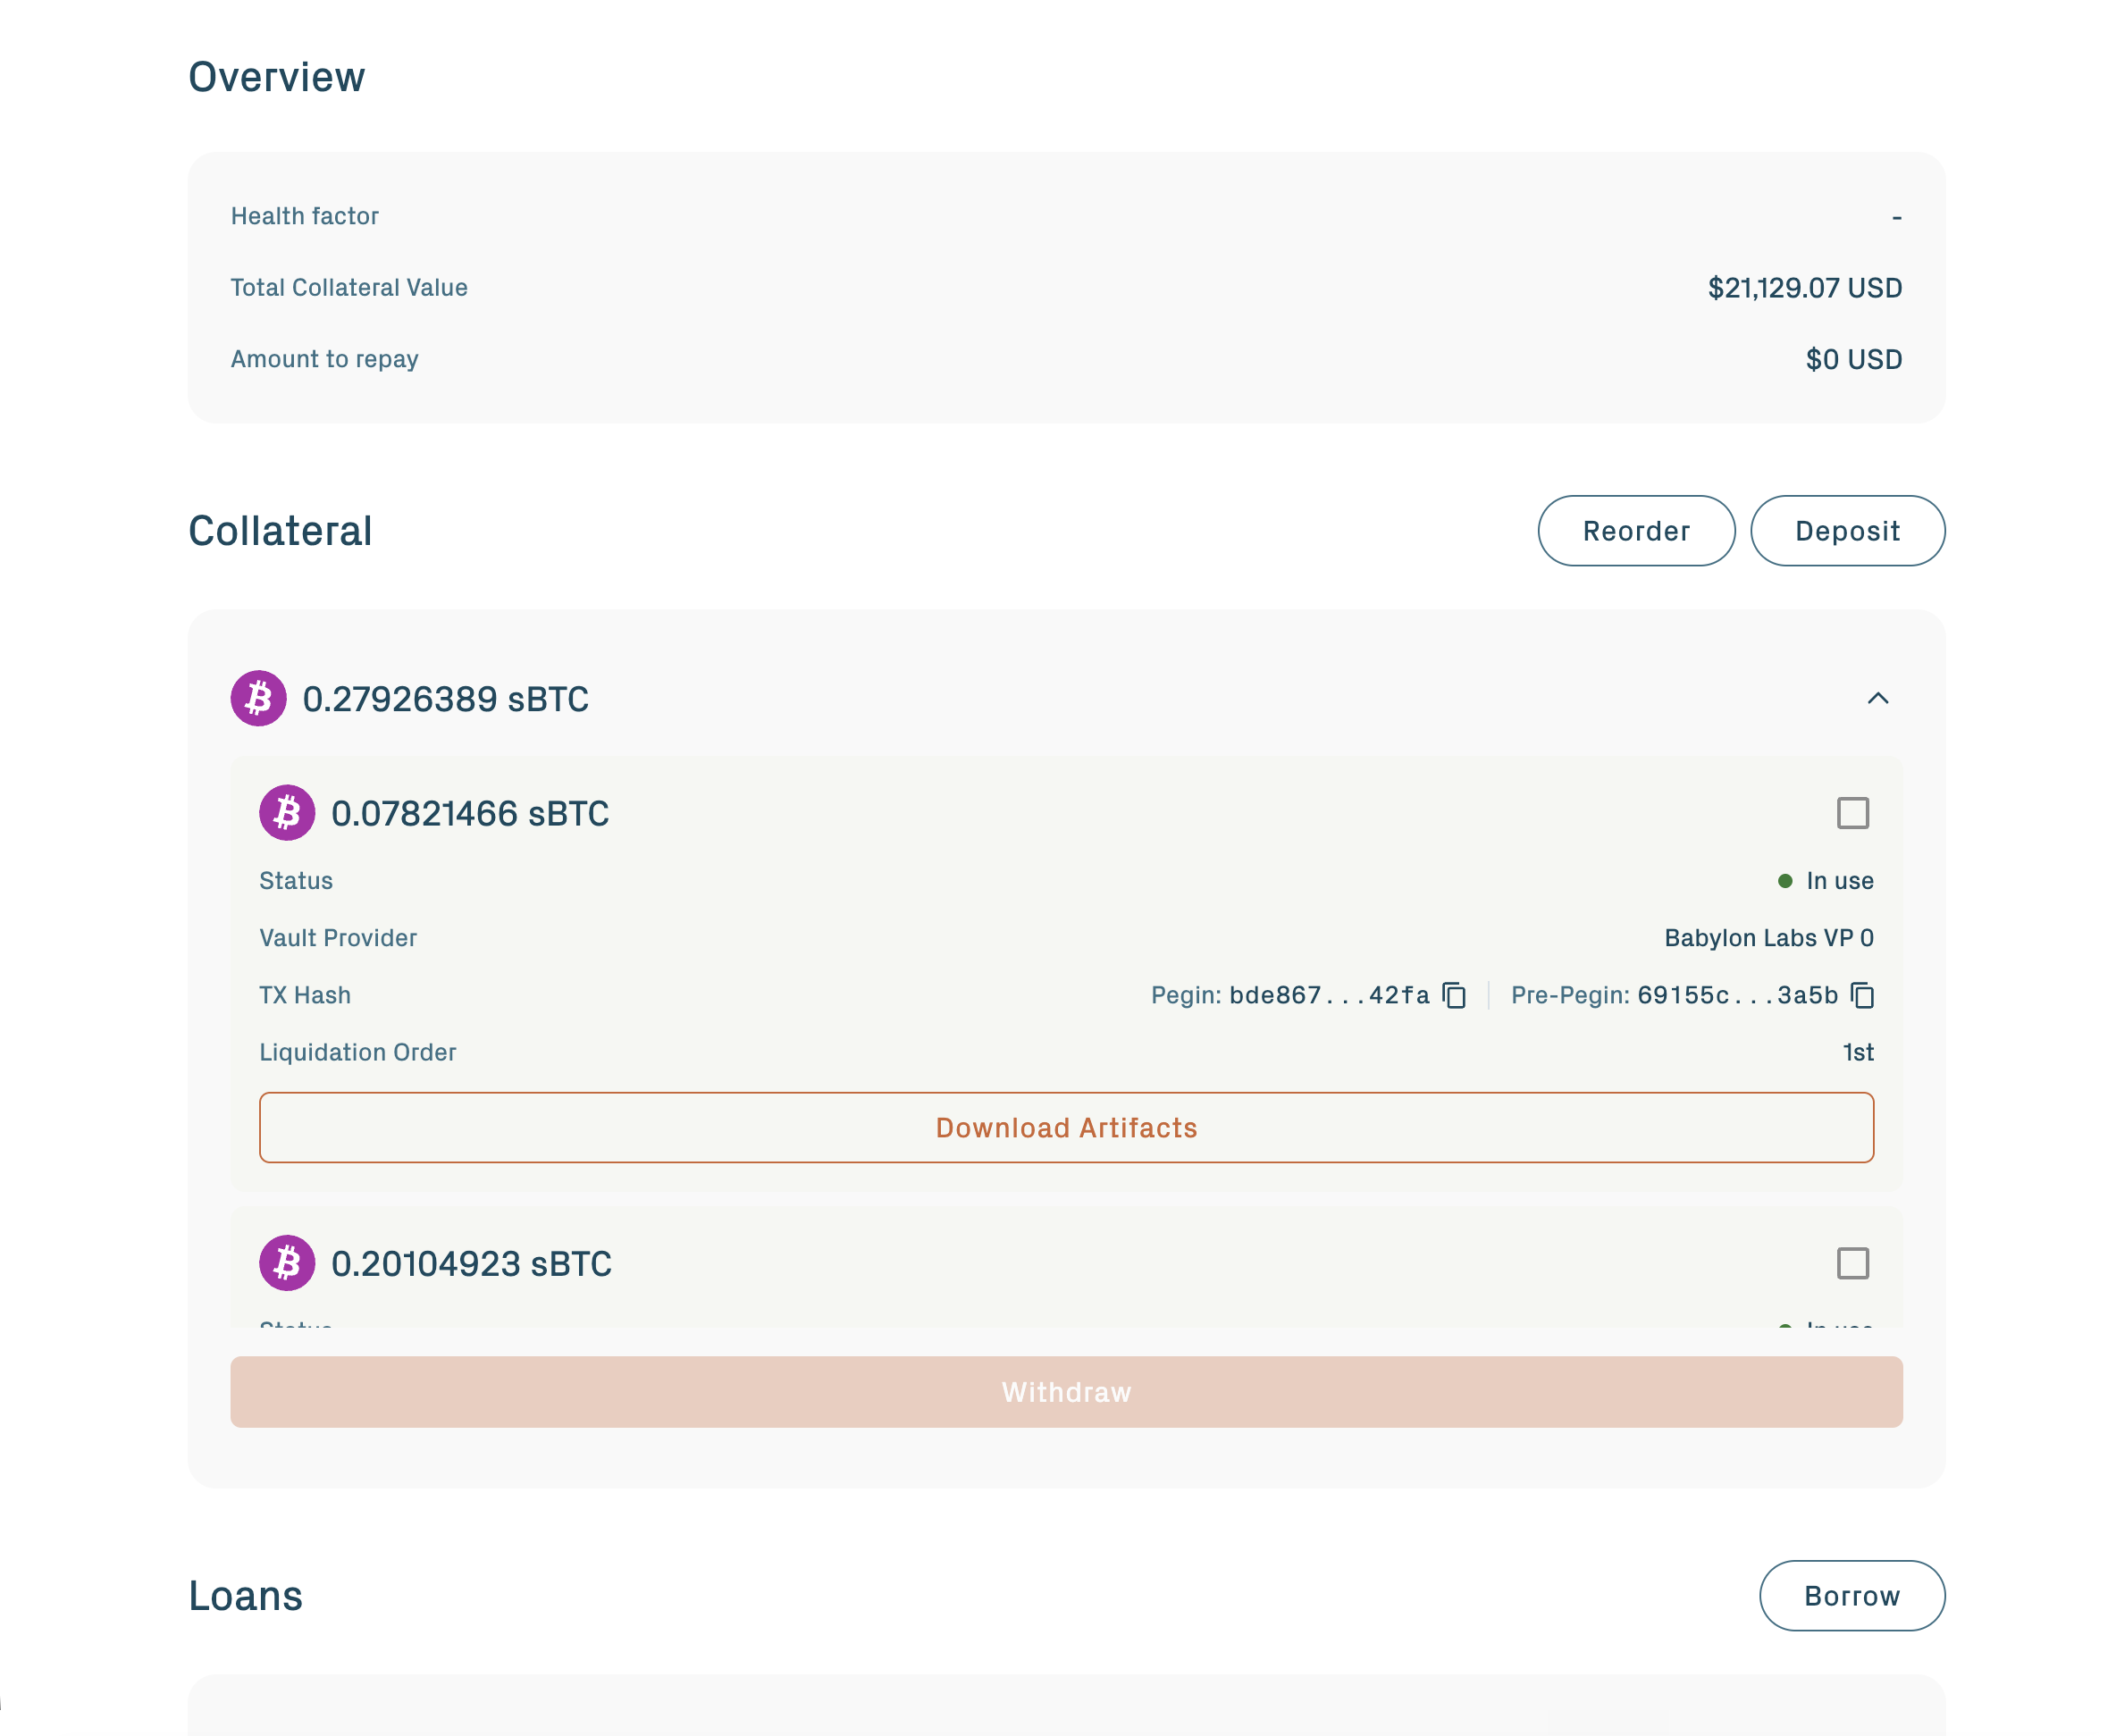2116x1736 pixels.
Task: Click the Withdraw button
Action: (x=1066, y=1392)
